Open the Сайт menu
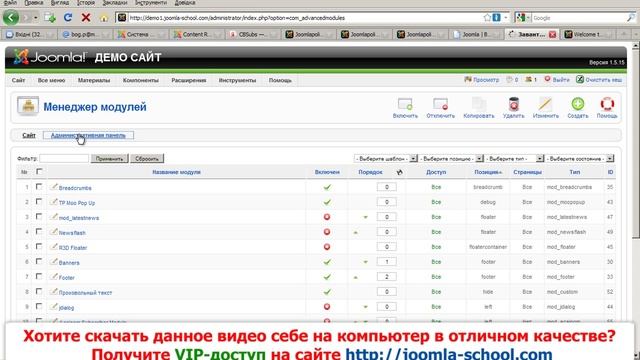Viewport: 640px width, 360px height. (x=18, y=80)
